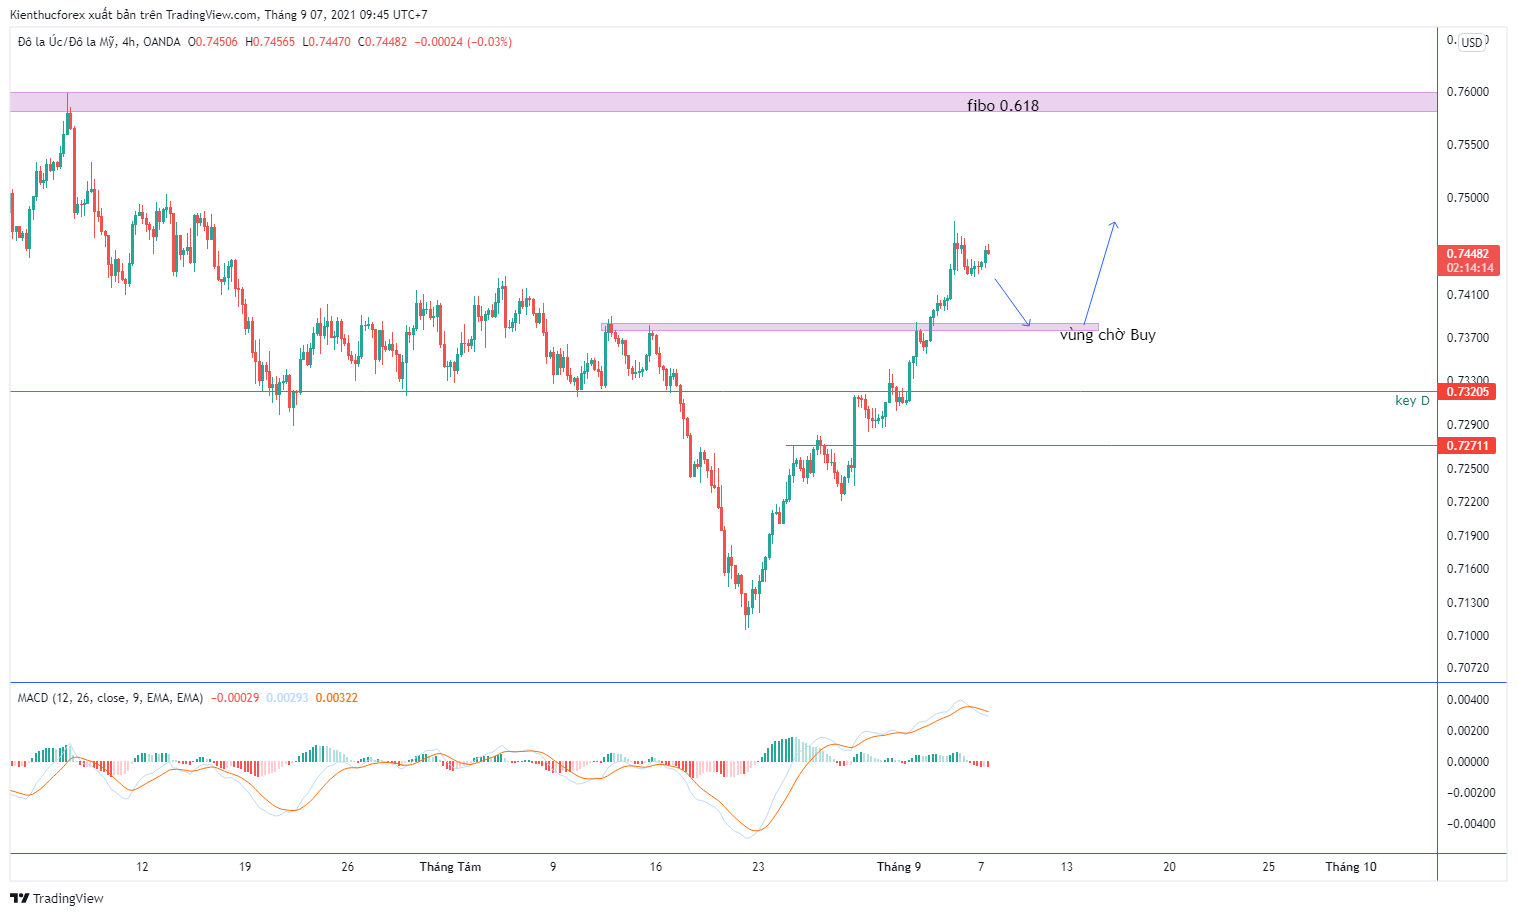1517x916 pixels.
Task: Click the 0.71300 price axis label
Action: point(1467,603)
